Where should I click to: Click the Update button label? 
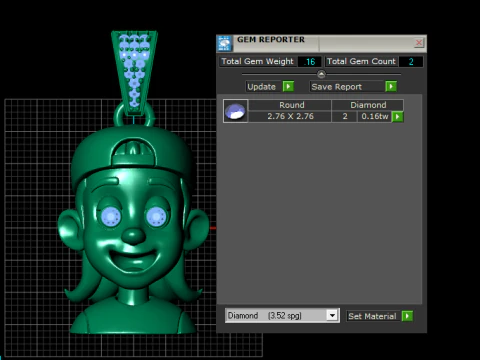(262, 87)
